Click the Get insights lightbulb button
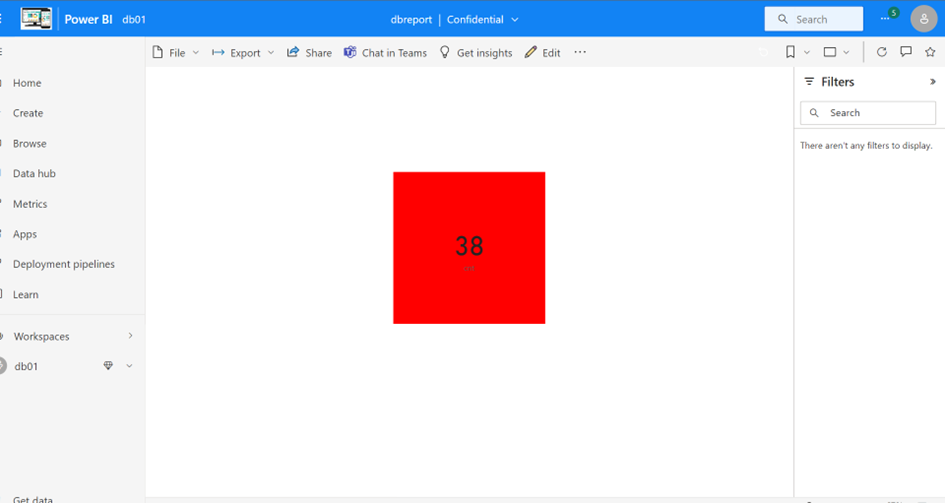The image size is (945, 503). 476,53
